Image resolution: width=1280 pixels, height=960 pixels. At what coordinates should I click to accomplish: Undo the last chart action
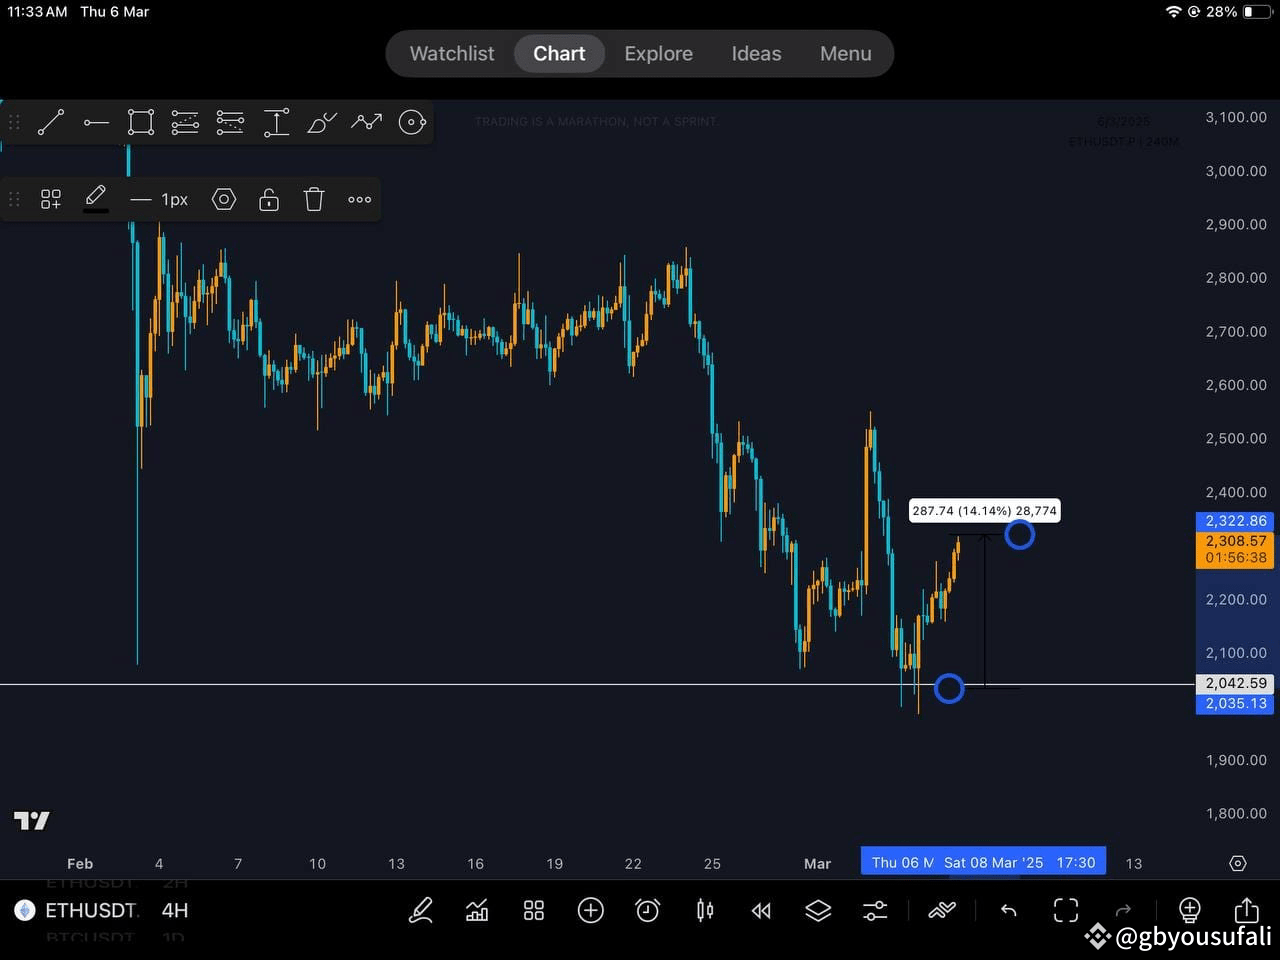(x=1009, y=911)
